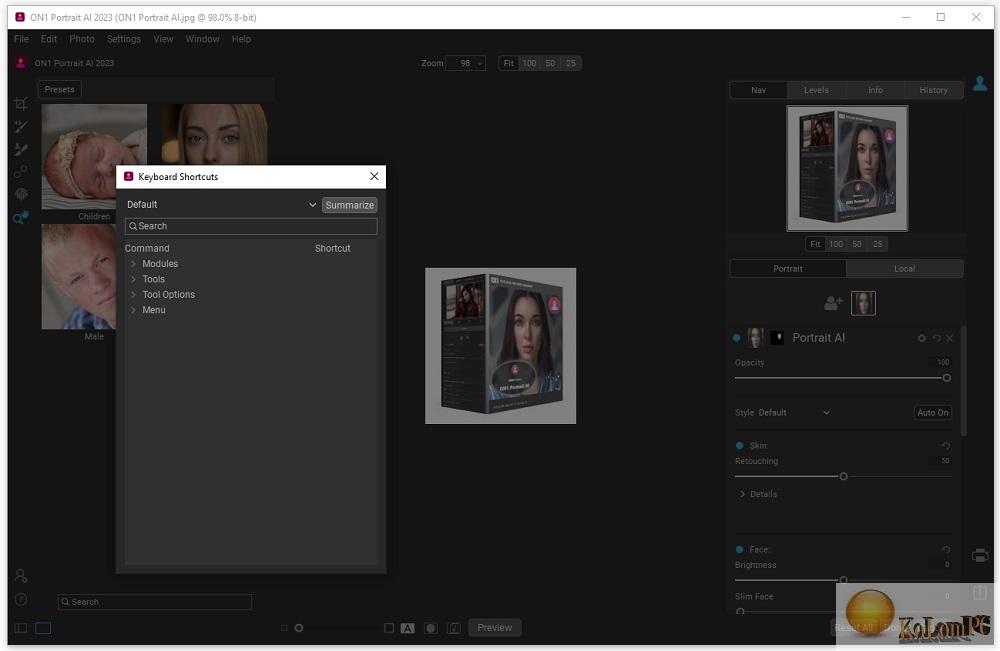Select the Zoom magnifier tool
Viewport: 1000px width, 651px height.
[x=20, y=218]
